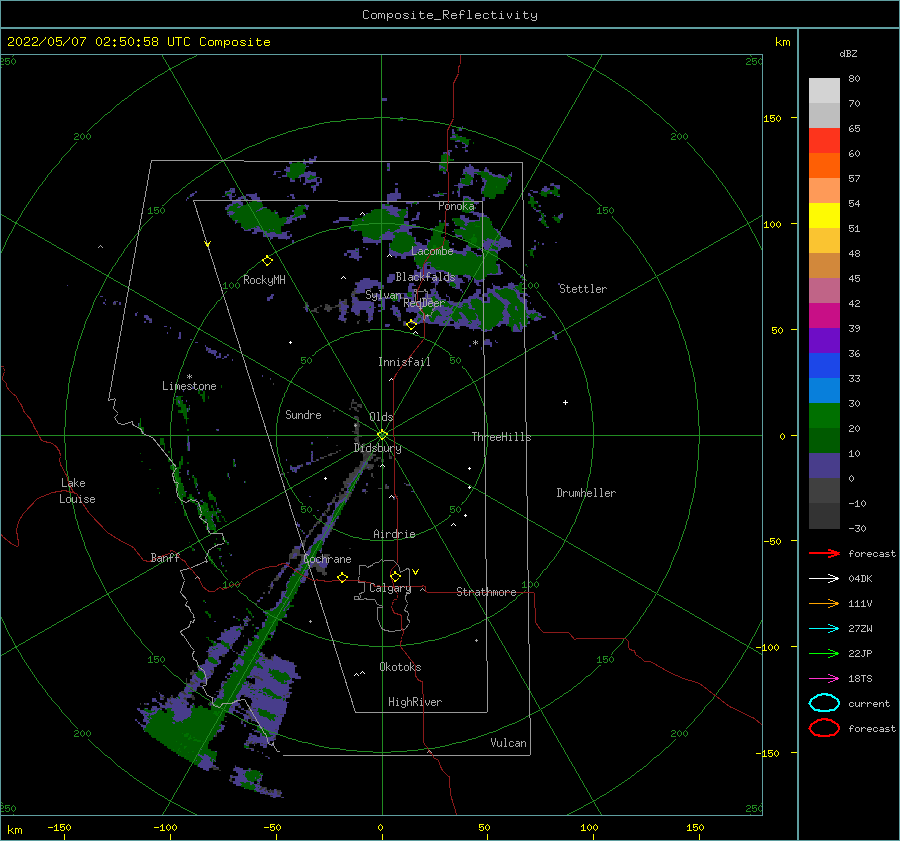Select the green 30 dBZ legend swatch

click(824, 415)
